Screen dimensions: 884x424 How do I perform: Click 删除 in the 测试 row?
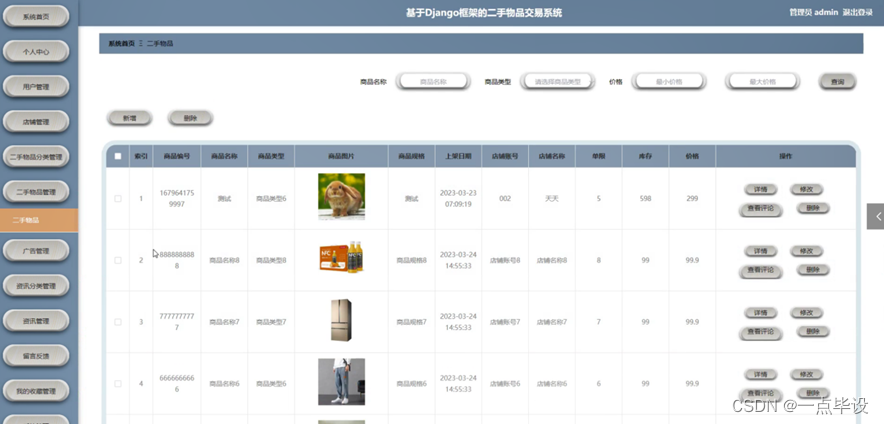(x=813, y=209)
